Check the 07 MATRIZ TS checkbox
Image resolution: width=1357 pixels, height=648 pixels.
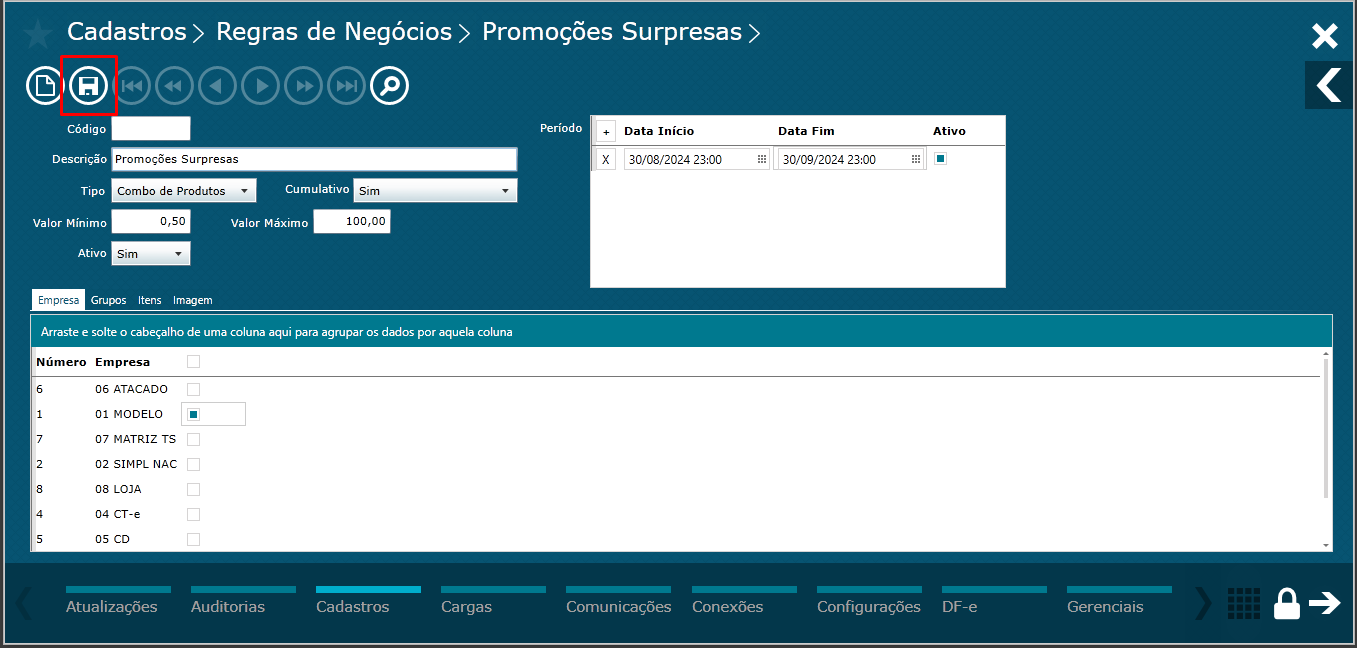point(194,439)
